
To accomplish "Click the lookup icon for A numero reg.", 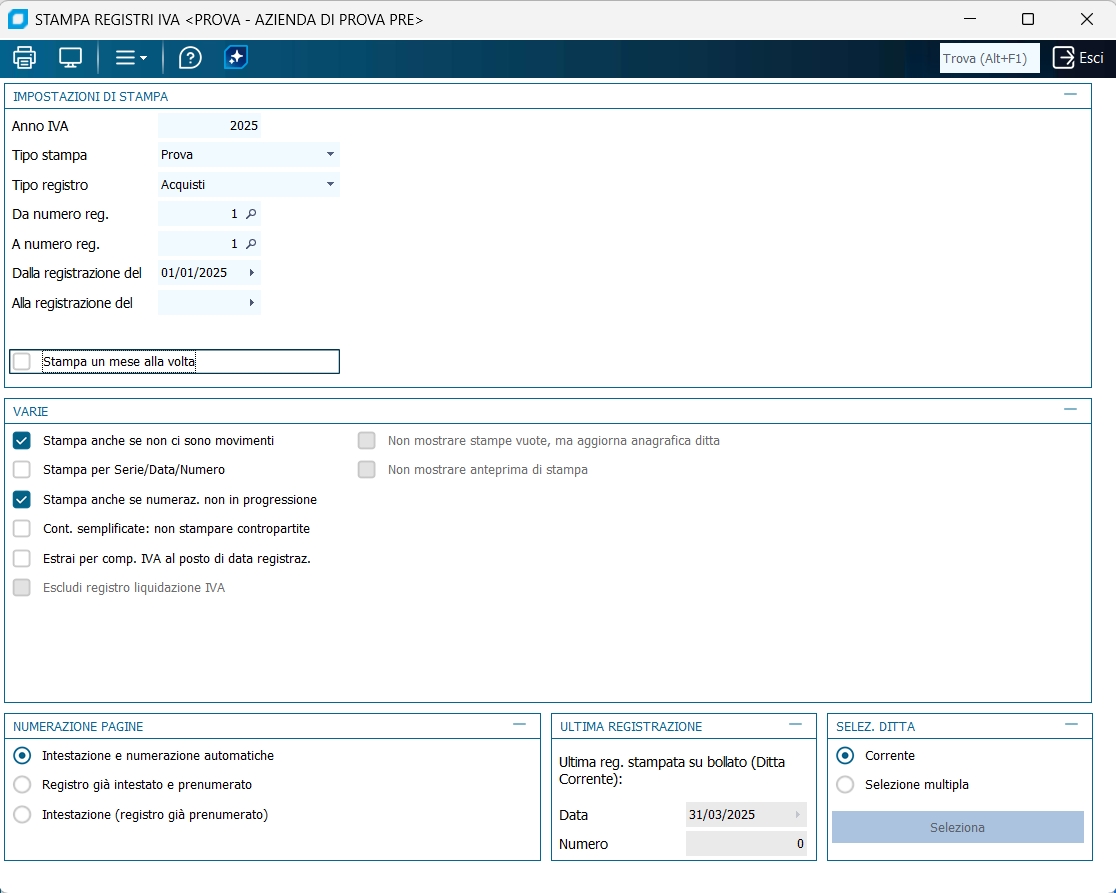I will [251, 244].
